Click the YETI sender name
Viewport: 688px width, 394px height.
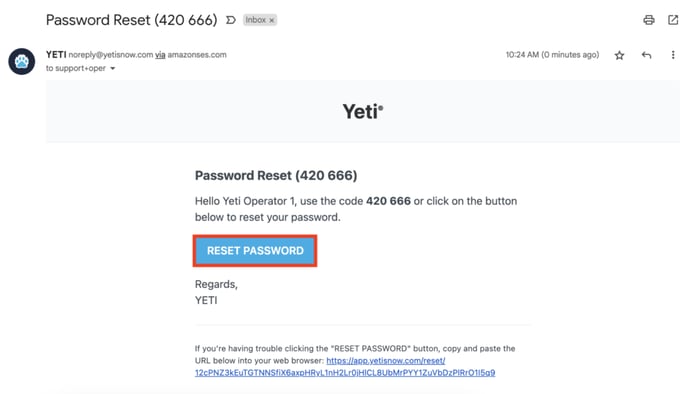[56, 55]
